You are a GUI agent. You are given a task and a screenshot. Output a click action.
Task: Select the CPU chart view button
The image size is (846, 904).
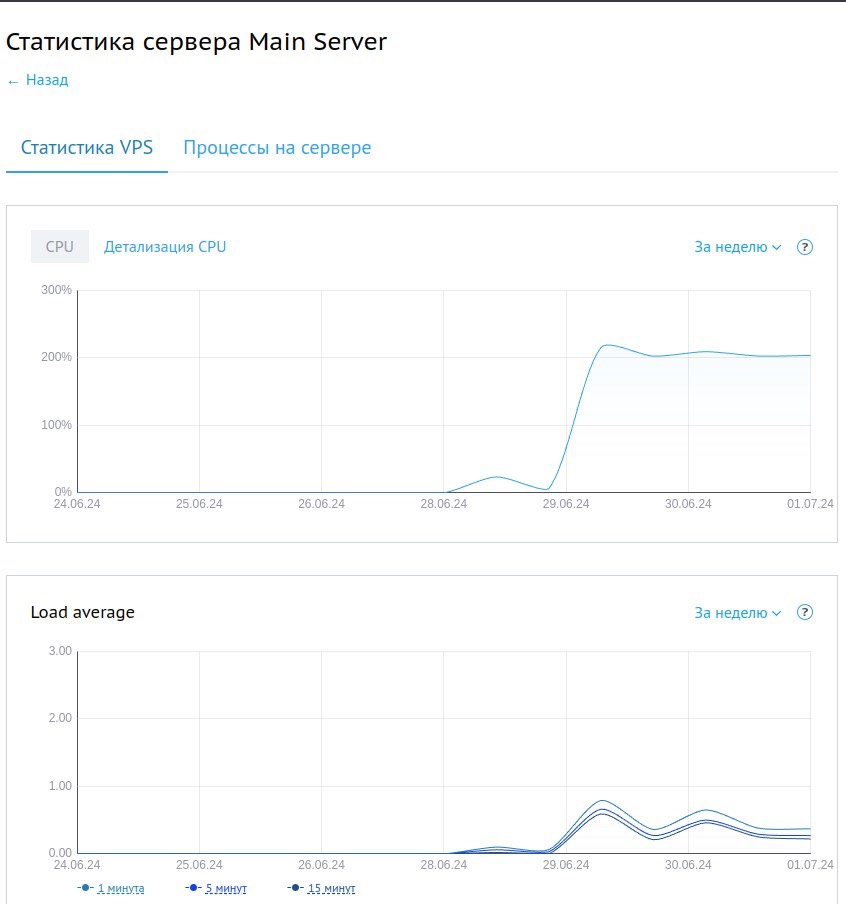coord(60,246)
